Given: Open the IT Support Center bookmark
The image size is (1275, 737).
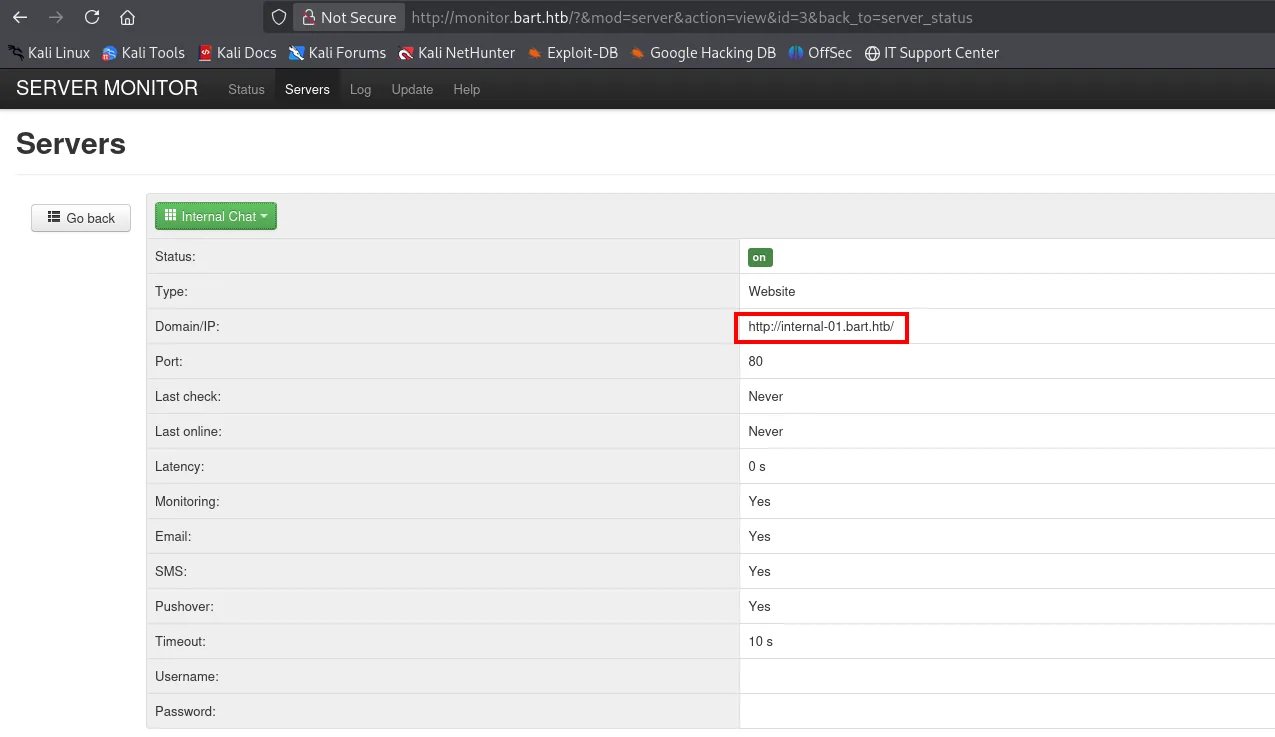Looking at the screenshot, I should click(932, 53).
